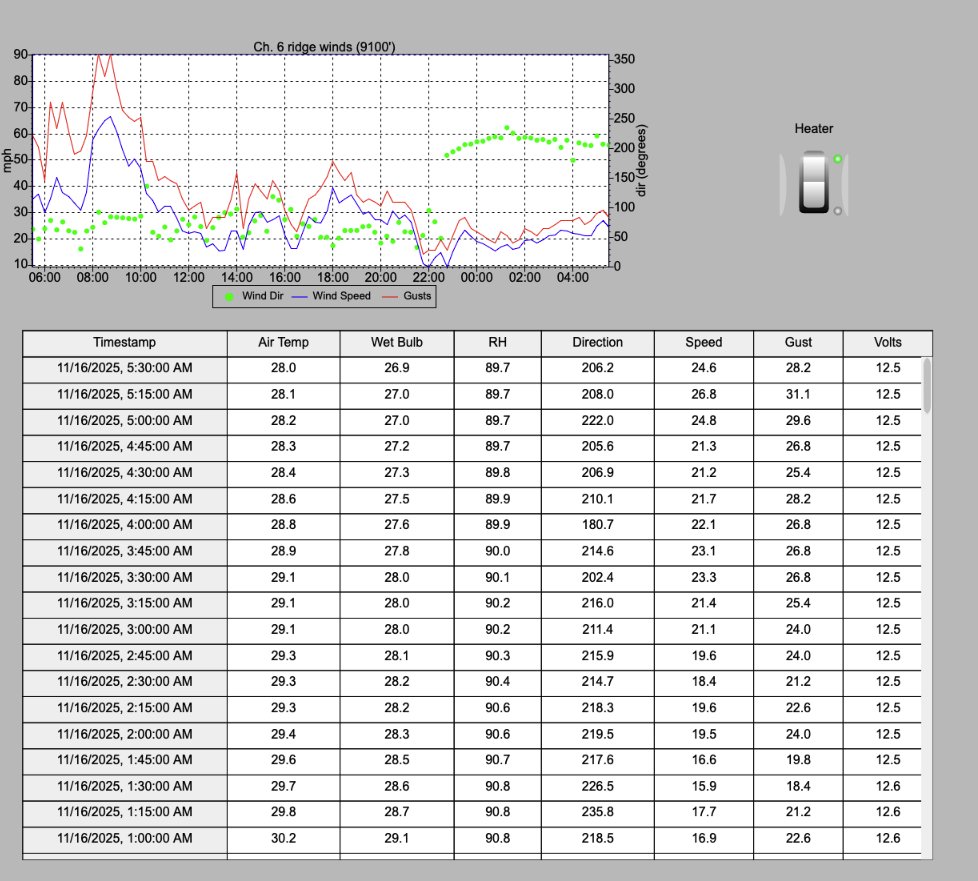Click the Air Temp column header

pyautogui.click(x=283, y=343)
